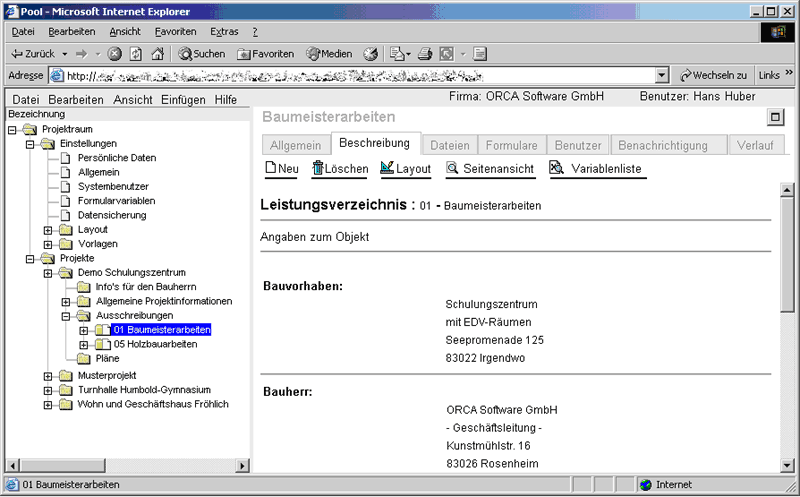
Task: Click the Löschen trash icon
Action: point(318,168)
